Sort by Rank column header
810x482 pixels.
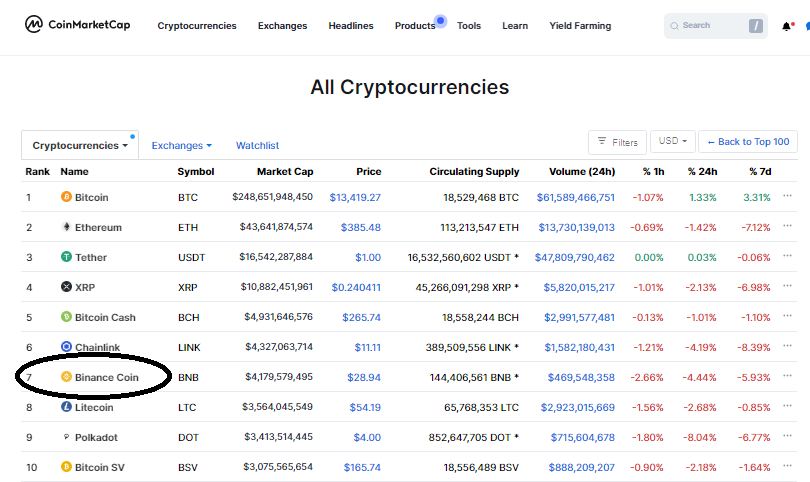pos(38,172)
